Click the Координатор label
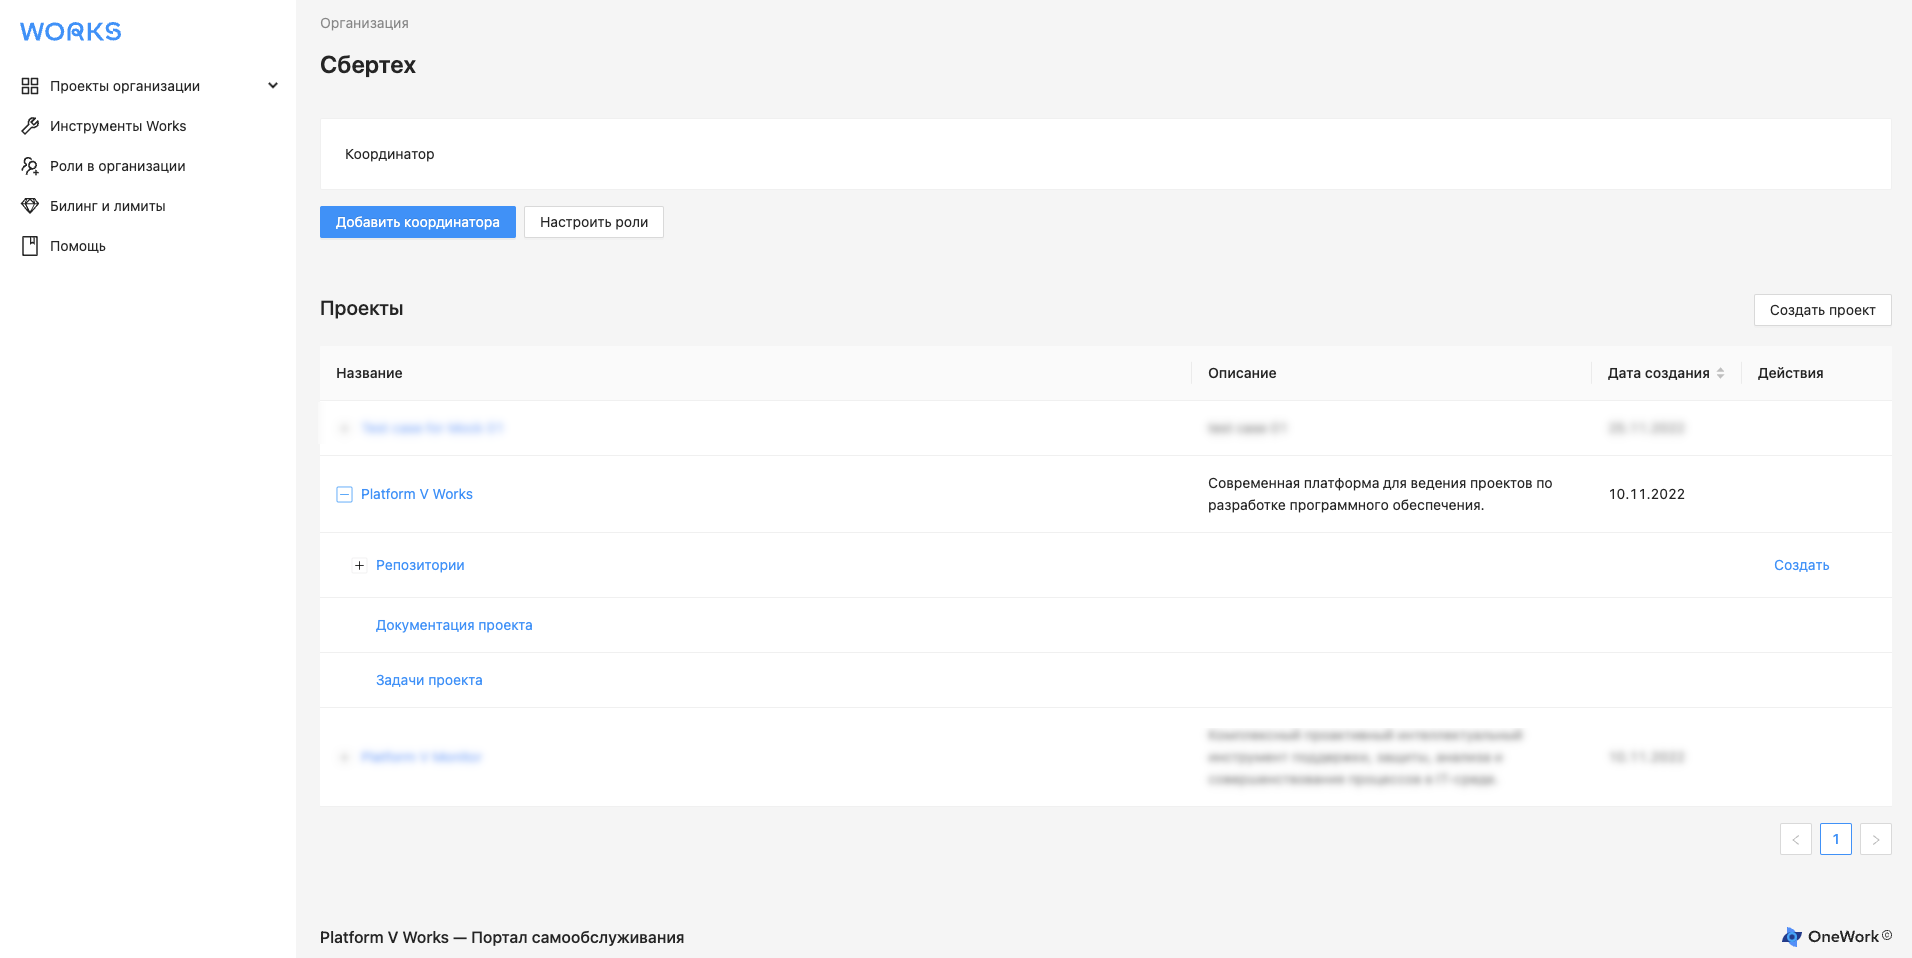This screenshot has width=1912, height=958. pos(390,154)
